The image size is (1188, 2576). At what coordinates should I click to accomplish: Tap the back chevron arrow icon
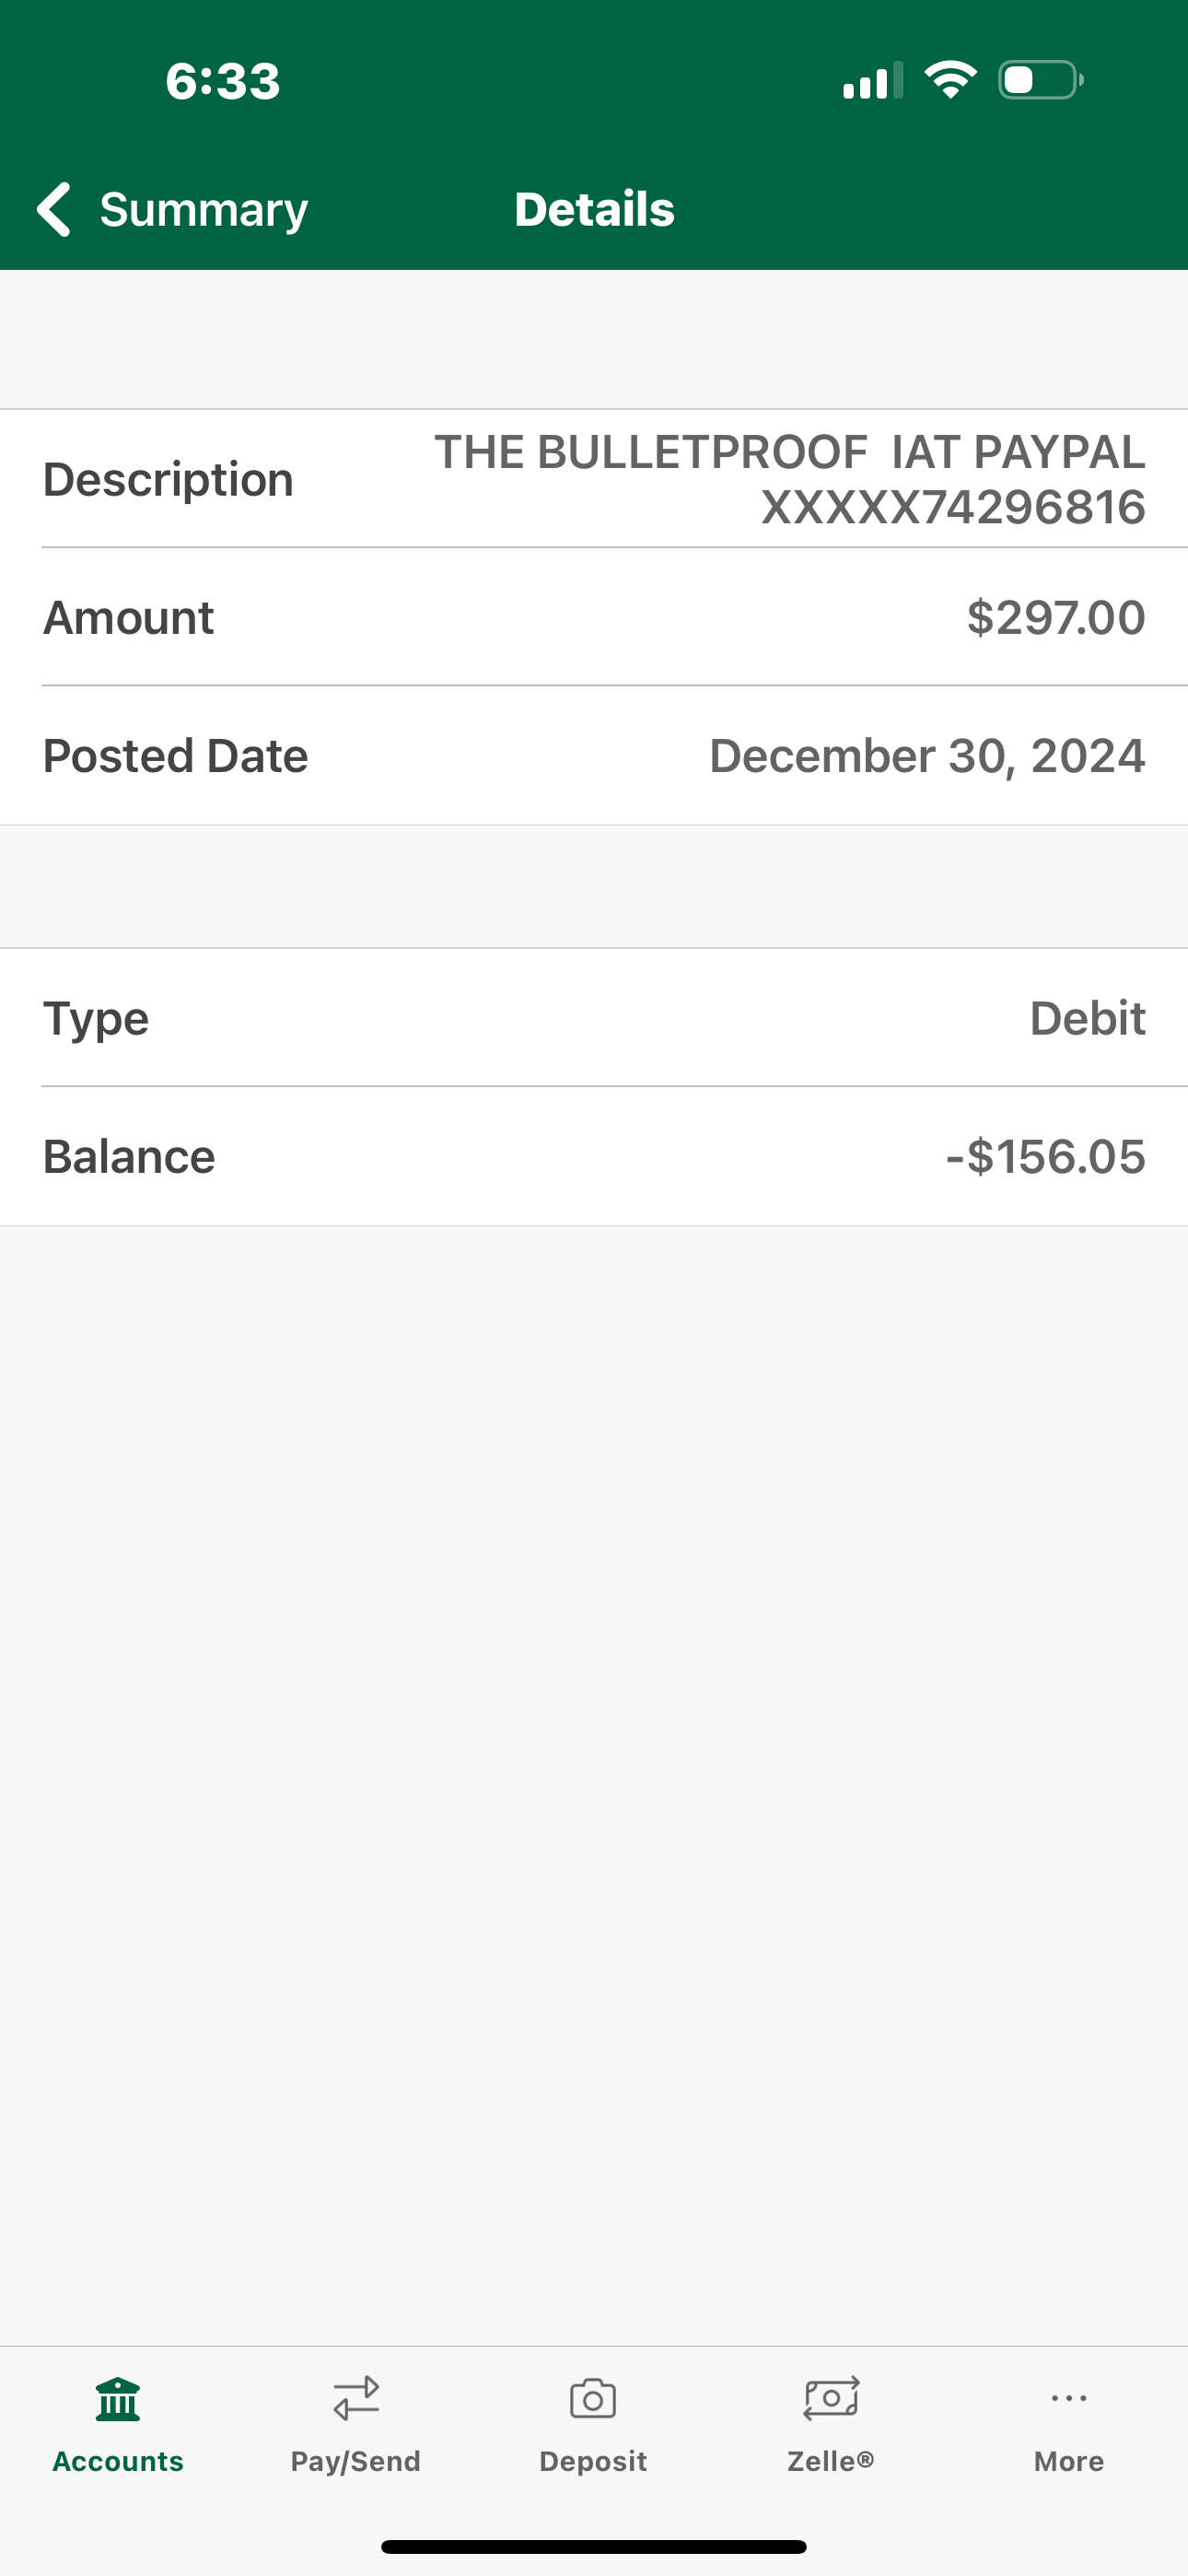point(54,209)
